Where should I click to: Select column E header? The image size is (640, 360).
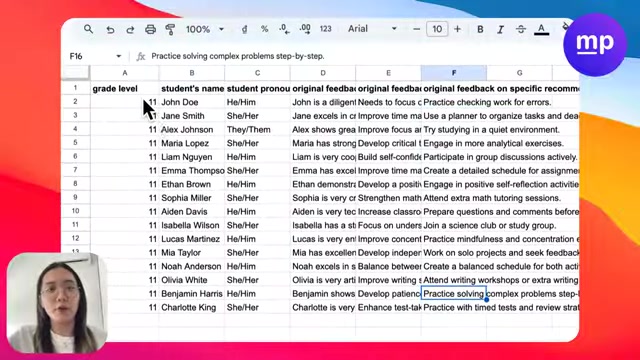[x=388, y=73]
